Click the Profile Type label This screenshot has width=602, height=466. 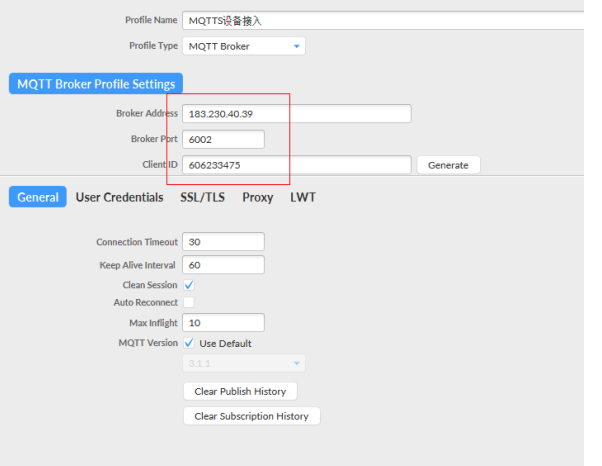154,46
